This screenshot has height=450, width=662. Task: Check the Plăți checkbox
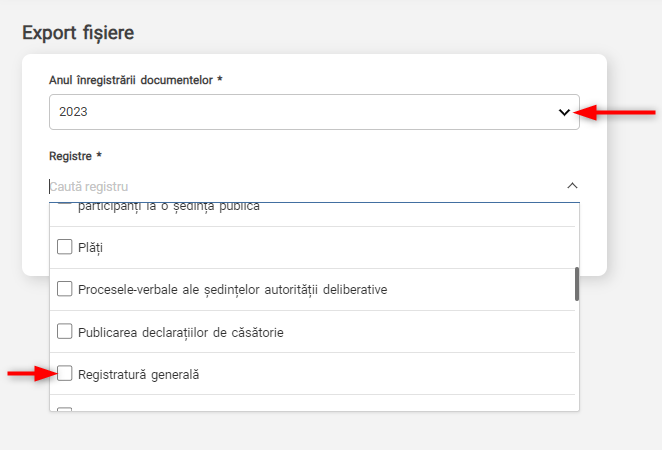tap(65, 247)
